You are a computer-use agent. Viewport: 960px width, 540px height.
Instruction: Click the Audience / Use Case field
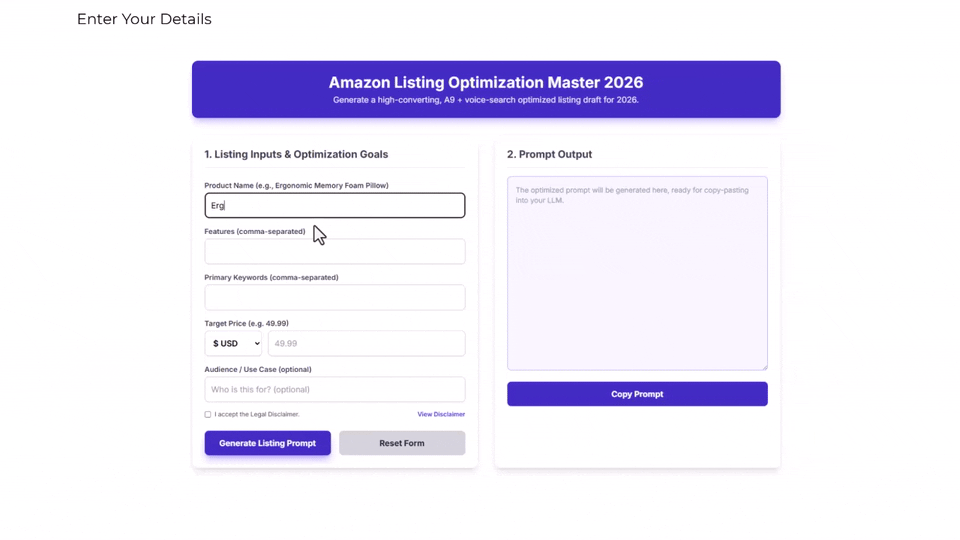click(x=334, y=389)
